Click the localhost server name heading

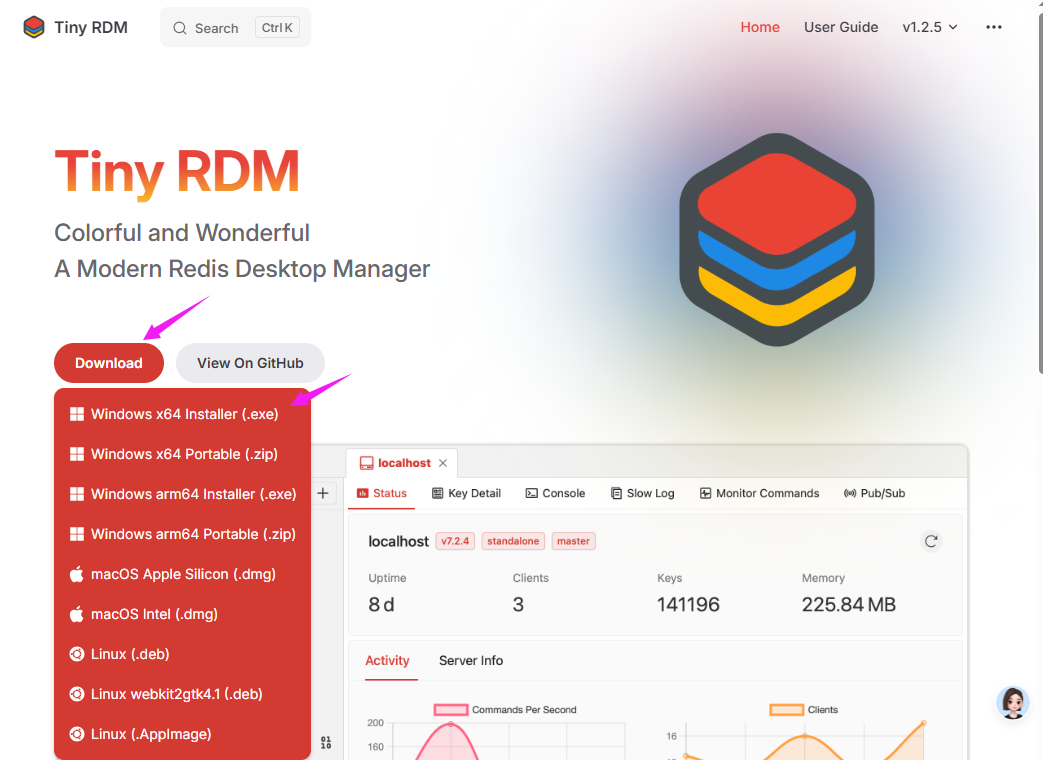(x=398, y=541)
